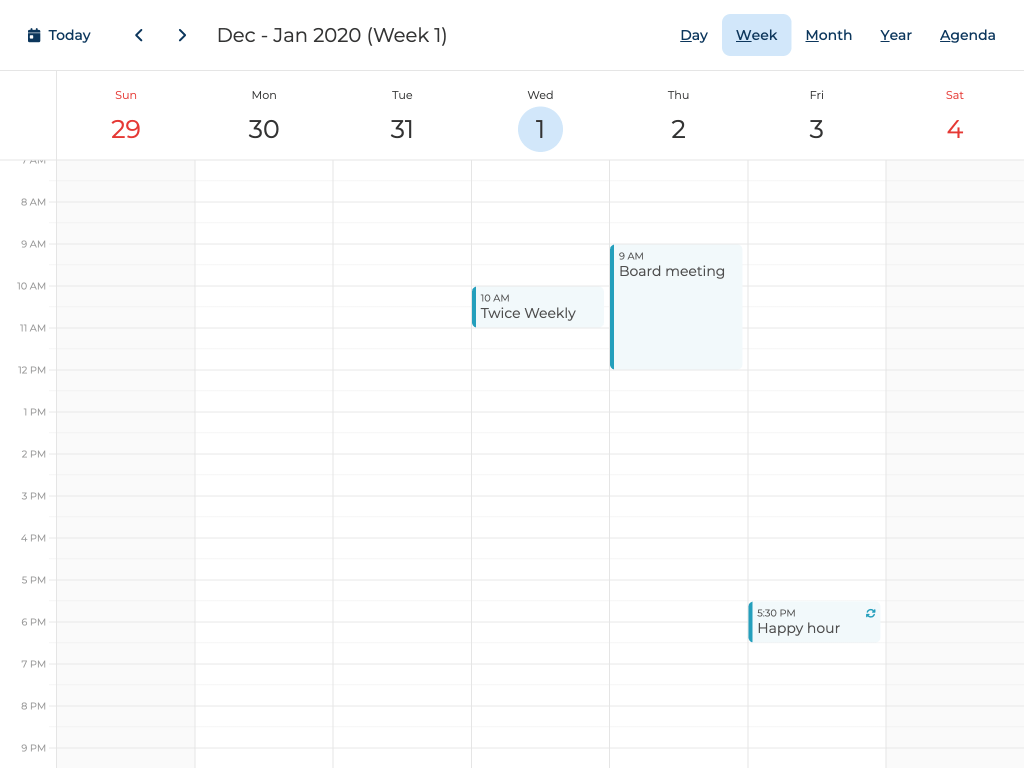Image resolution: width=1024 pixels, height=768 pixels.
Task: Show the Agenda view
Action: point(967,35)
